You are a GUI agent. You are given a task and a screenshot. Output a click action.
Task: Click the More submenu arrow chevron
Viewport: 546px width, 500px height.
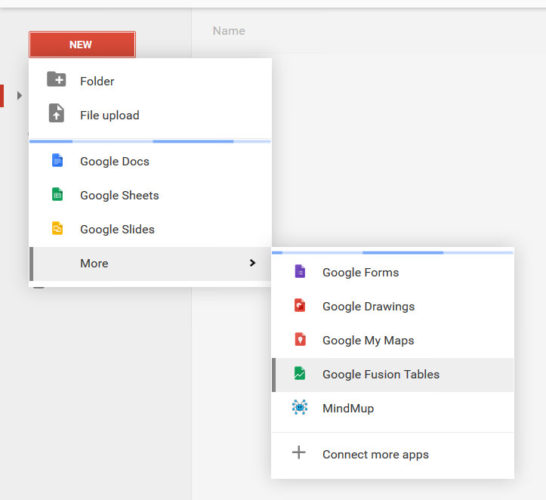[x=252, y=263]
